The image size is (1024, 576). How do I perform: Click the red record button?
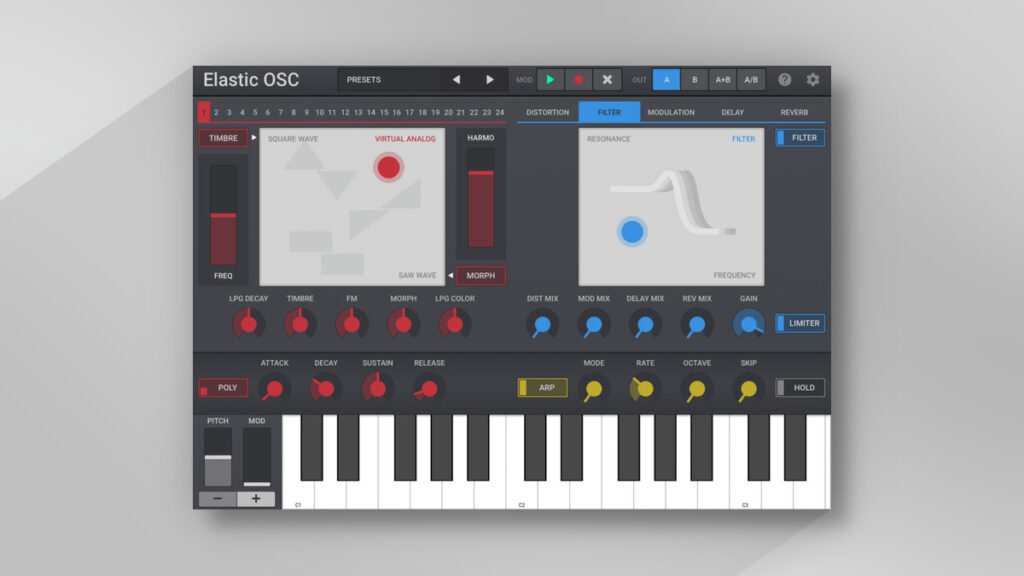point(578,80)
